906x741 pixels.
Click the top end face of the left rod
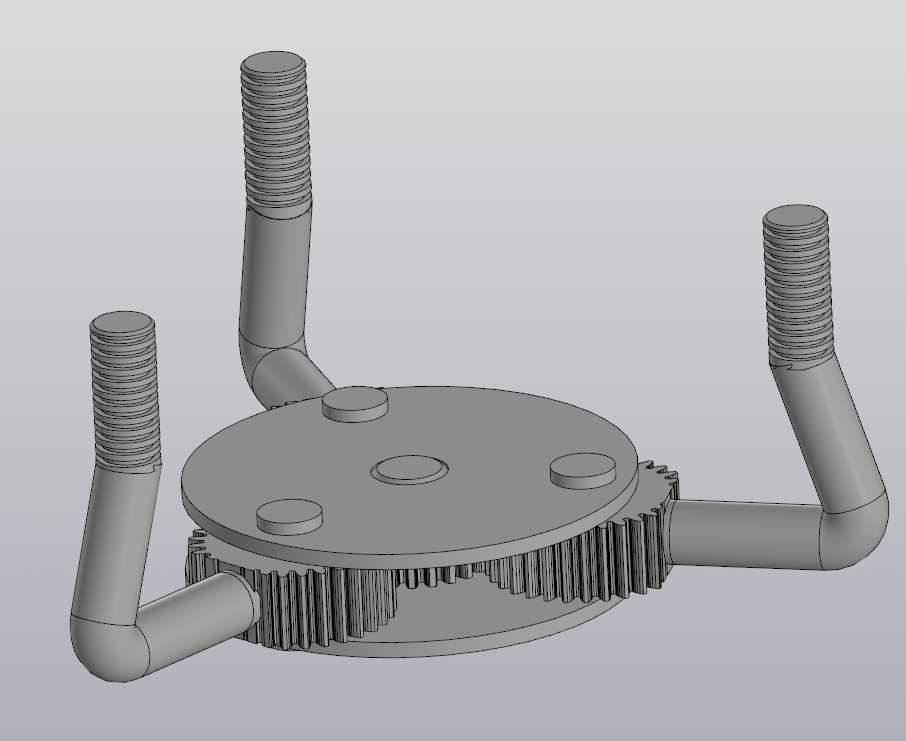pos(122,324)
